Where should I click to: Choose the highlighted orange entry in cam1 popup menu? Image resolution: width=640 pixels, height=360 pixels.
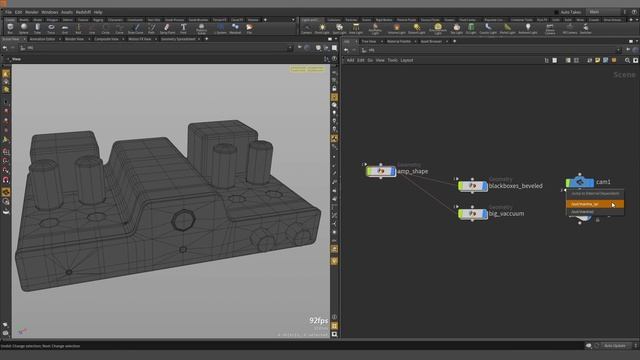click(x=595, y=204)
